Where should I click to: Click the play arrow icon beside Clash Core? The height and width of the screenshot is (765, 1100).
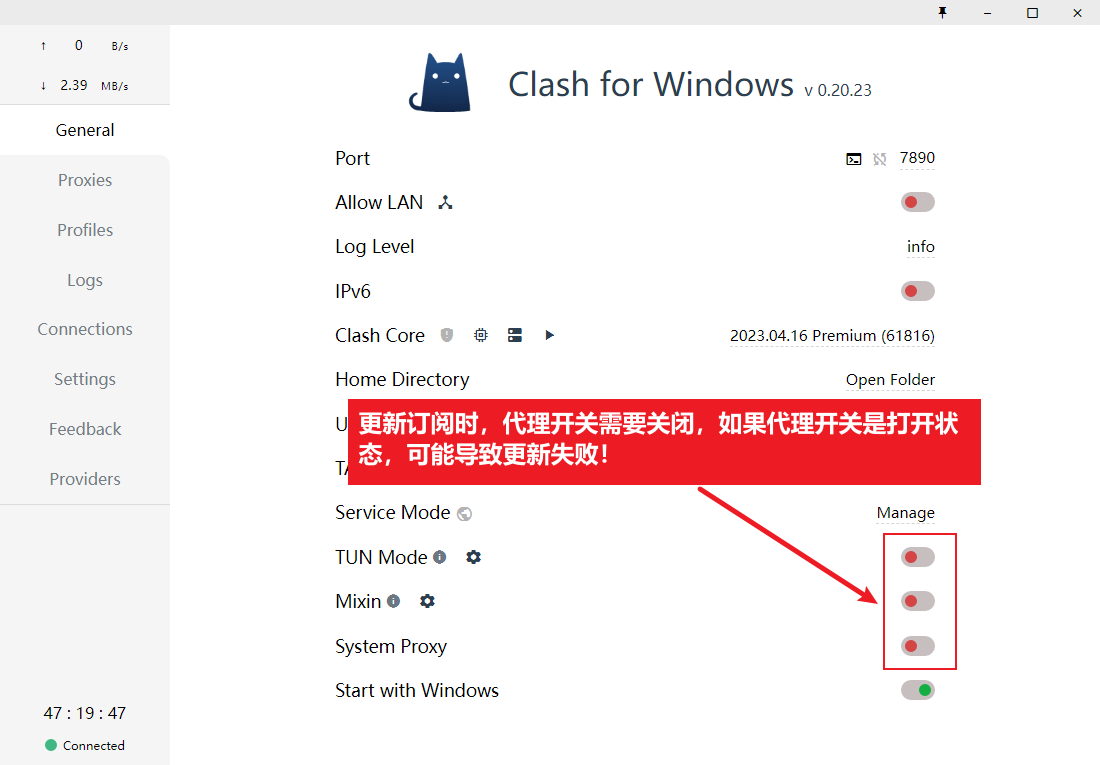click(x=549, y=335)
